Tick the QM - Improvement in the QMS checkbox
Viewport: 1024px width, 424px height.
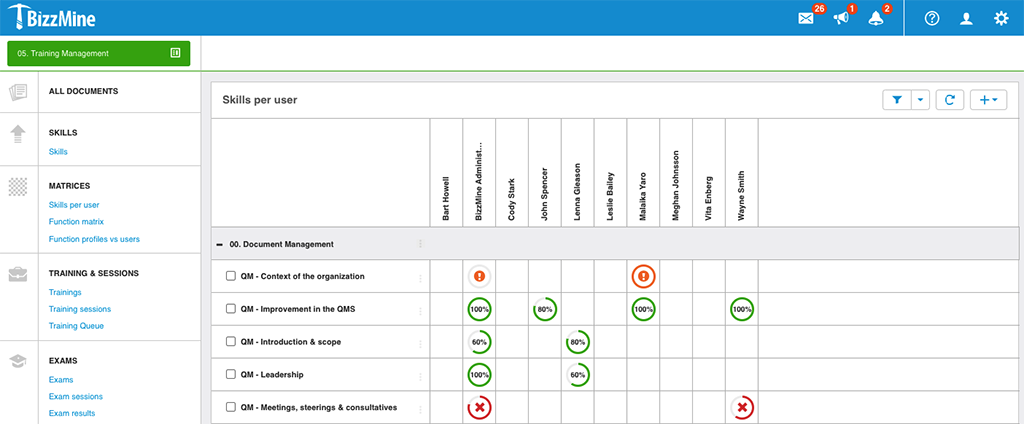[231, 309]
